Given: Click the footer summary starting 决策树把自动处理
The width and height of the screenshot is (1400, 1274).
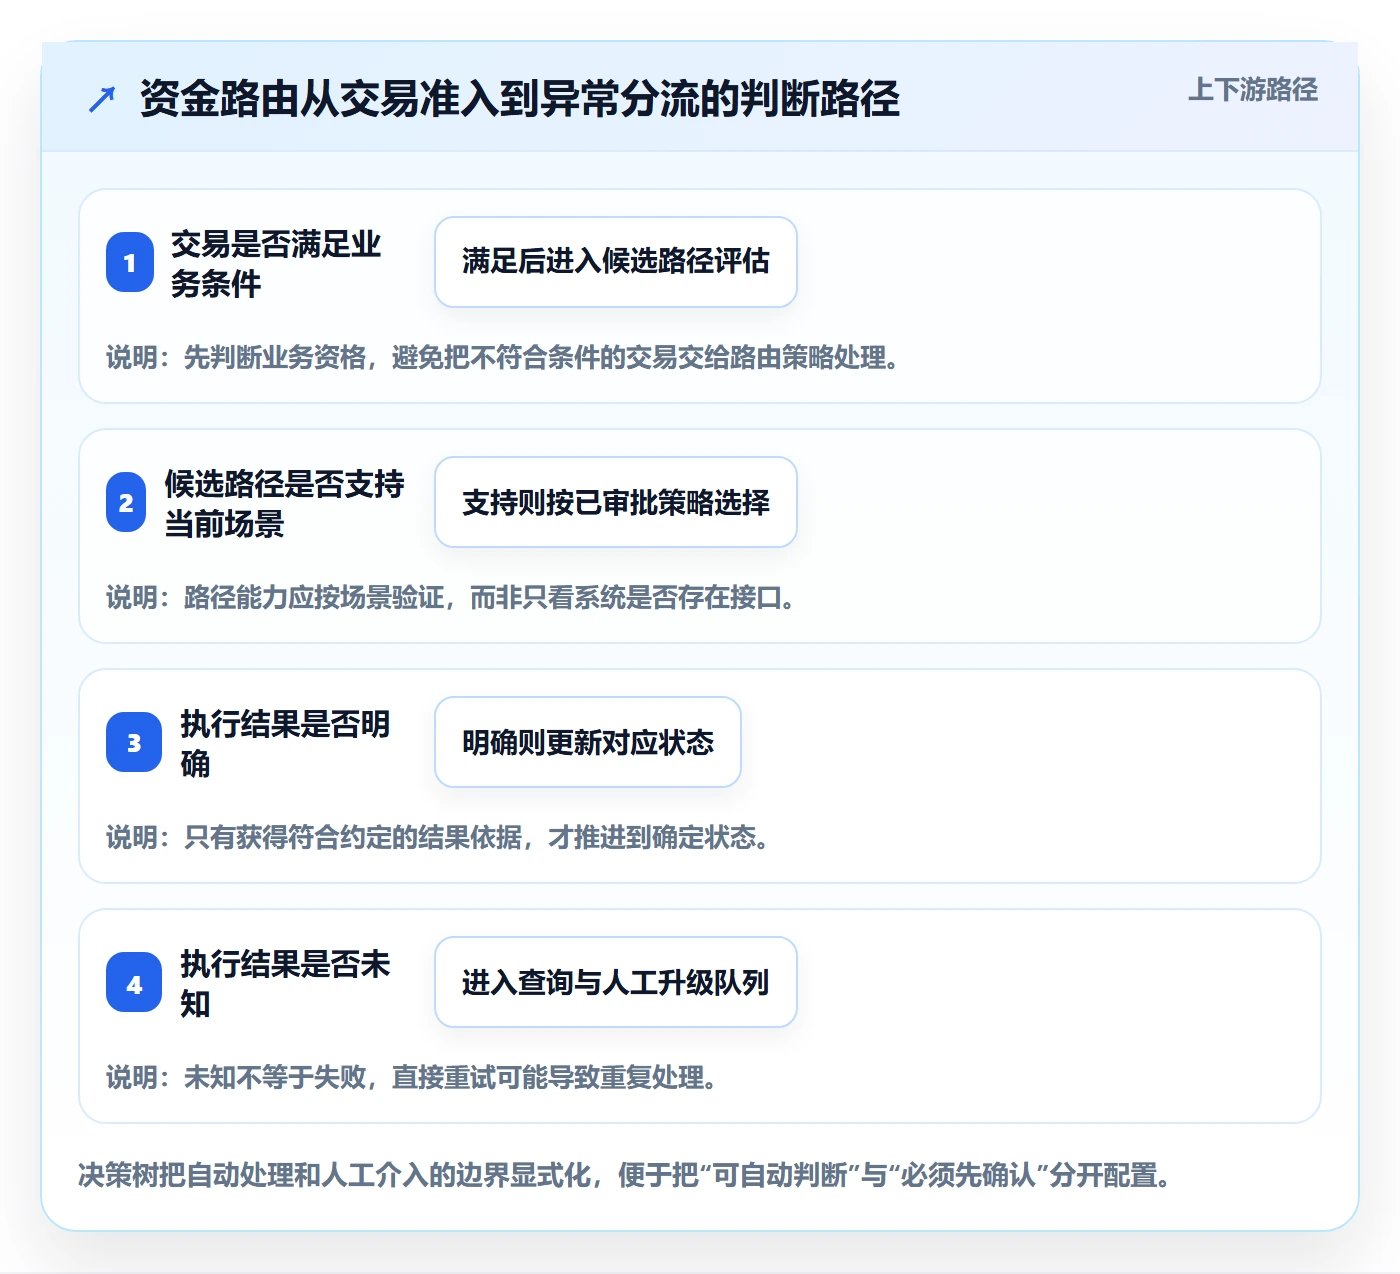Looking at the screenshot, I should point(625,1175).
